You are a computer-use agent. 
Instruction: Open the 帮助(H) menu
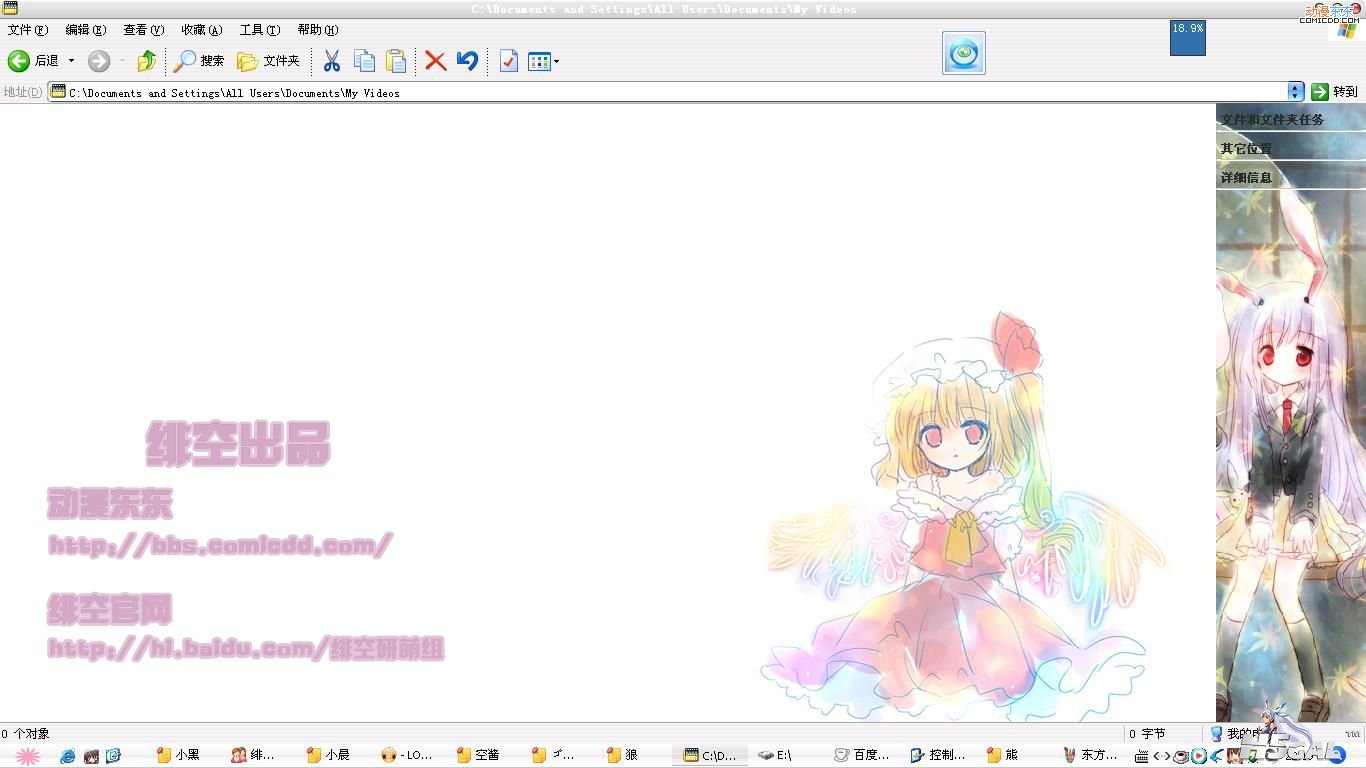318,30
